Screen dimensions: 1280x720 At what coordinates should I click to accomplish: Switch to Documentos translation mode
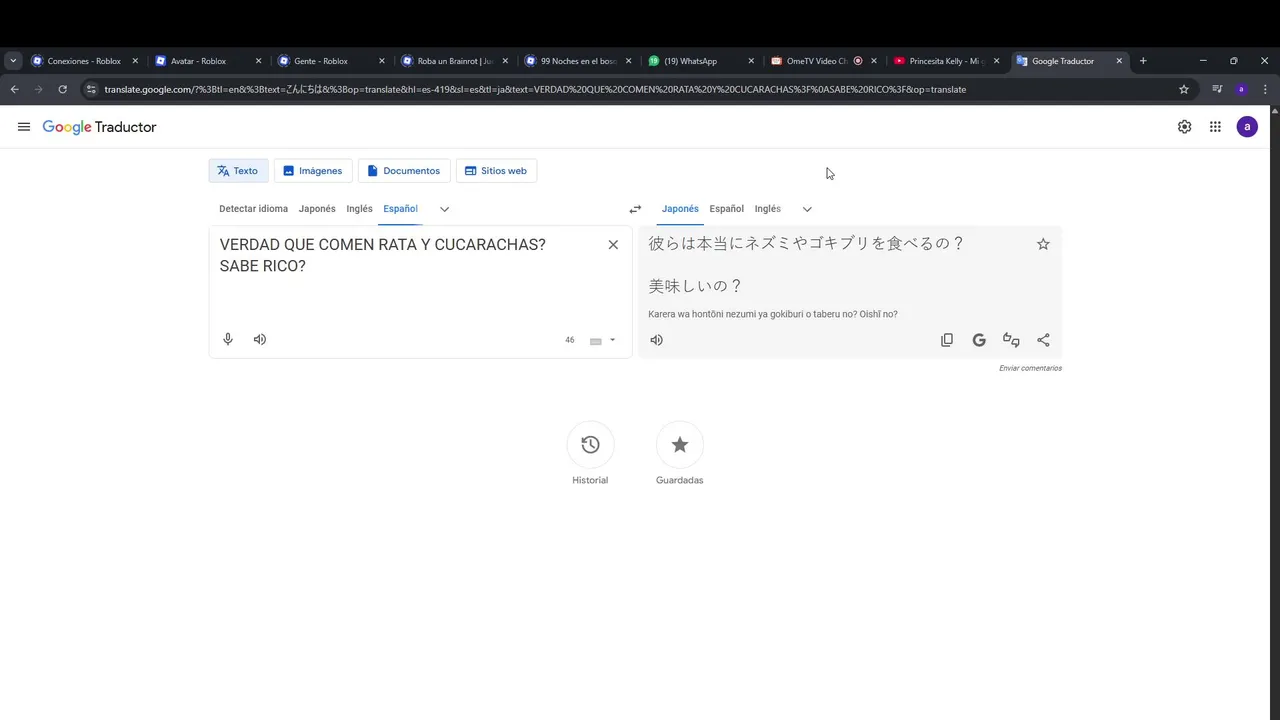[404, 171]
